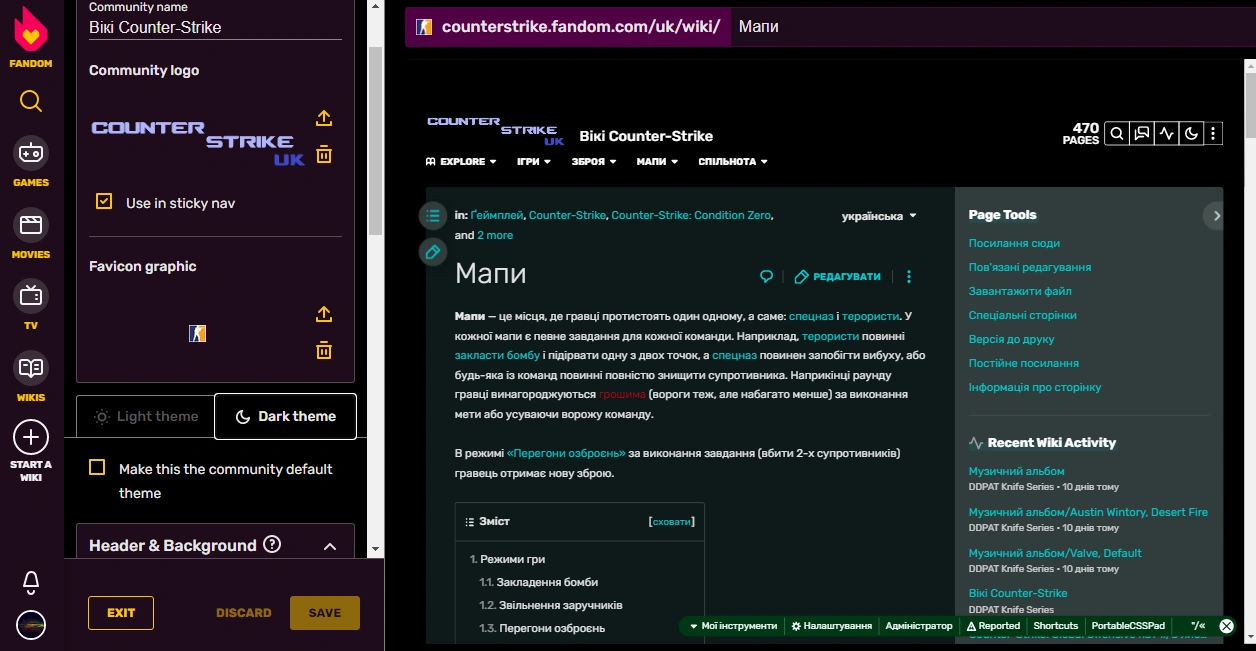Open the Wikis section icon
Viewport: 1256px width, 651px height.
(31, 368)
